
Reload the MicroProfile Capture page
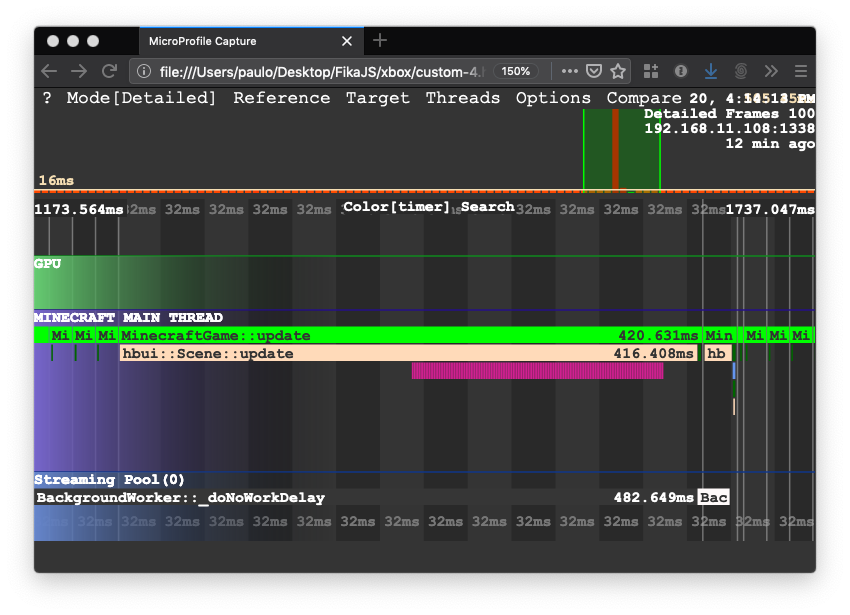click(110, 71)
